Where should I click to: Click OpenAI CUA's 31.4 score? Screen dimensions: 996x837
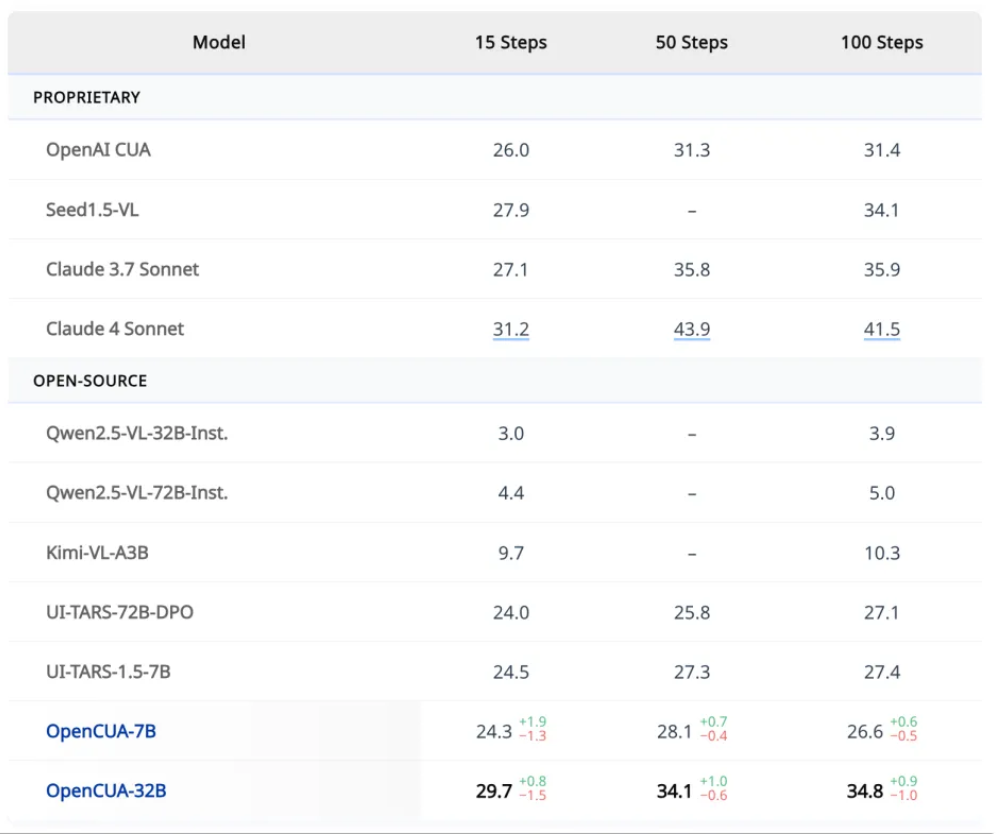point(882,150)
